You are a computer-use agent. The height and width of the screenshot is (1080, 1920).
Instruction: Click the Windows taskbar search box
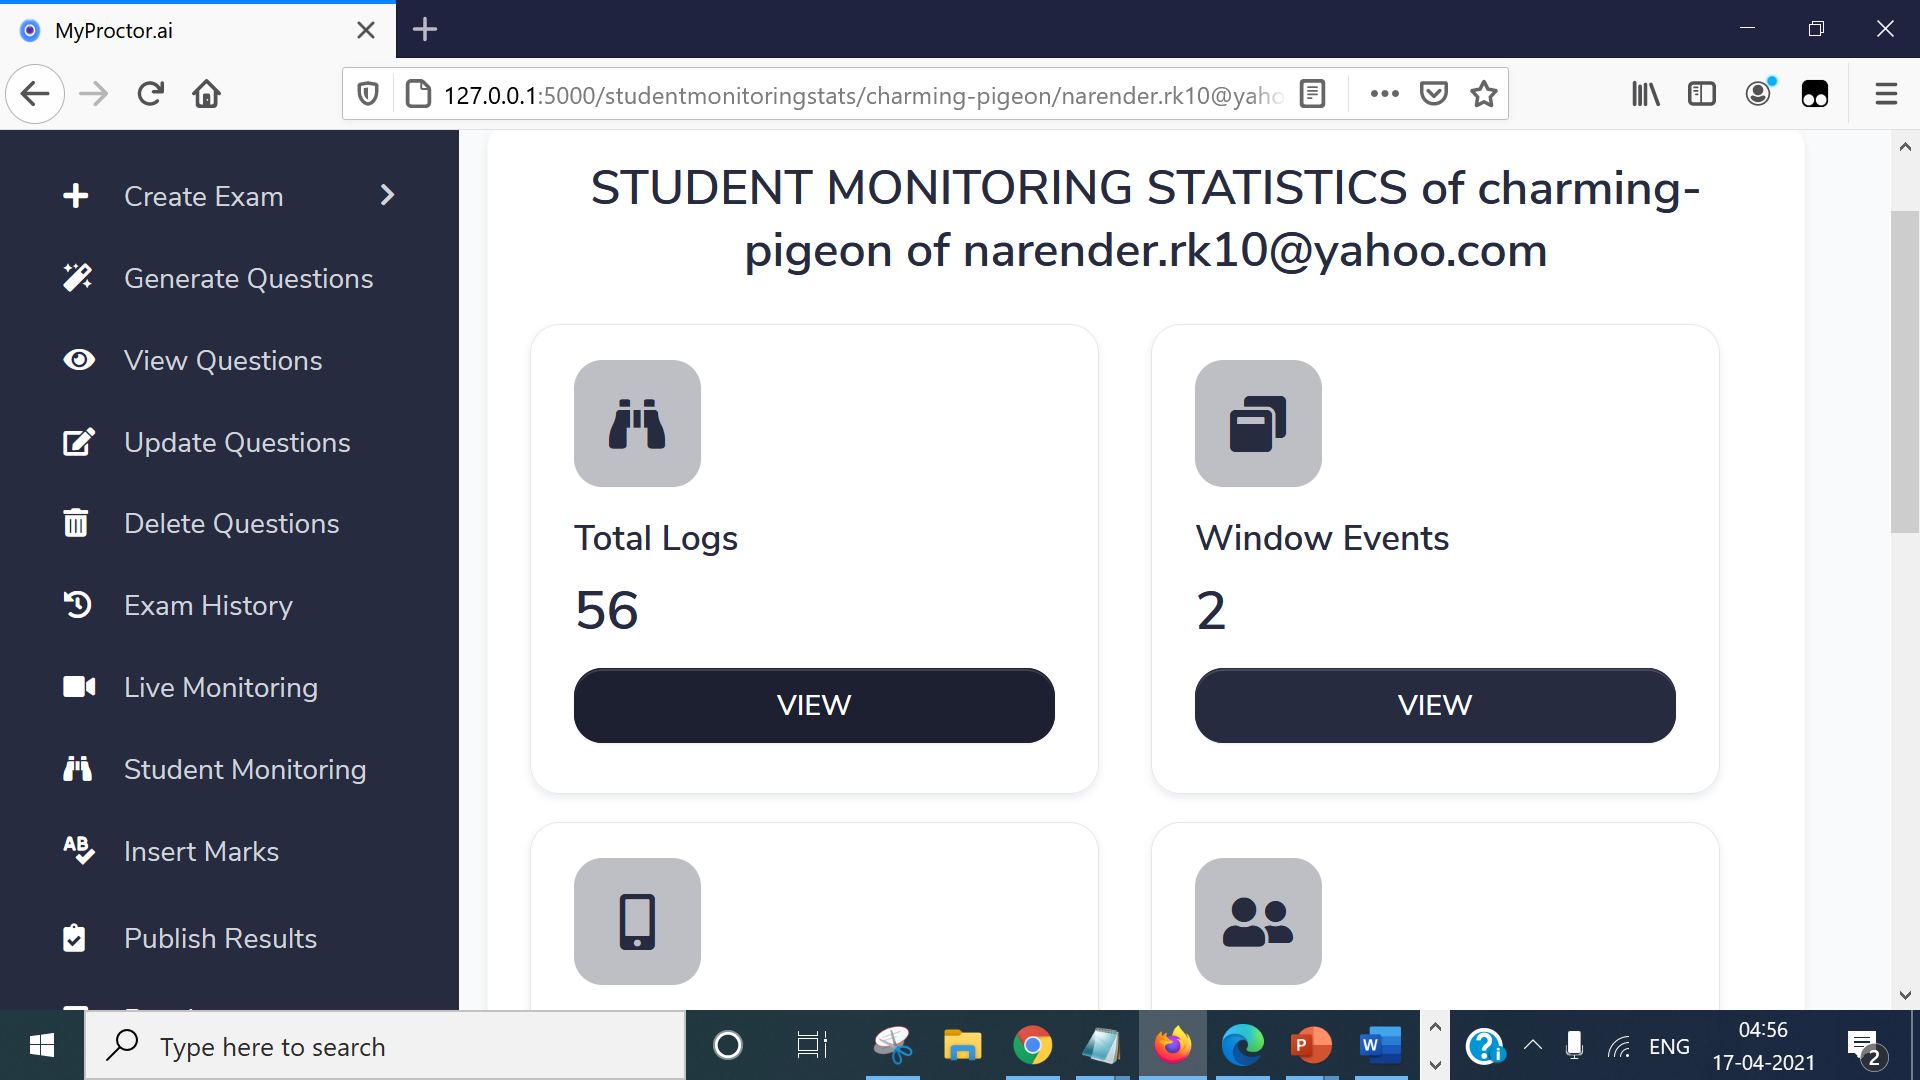click(385, 1046)
